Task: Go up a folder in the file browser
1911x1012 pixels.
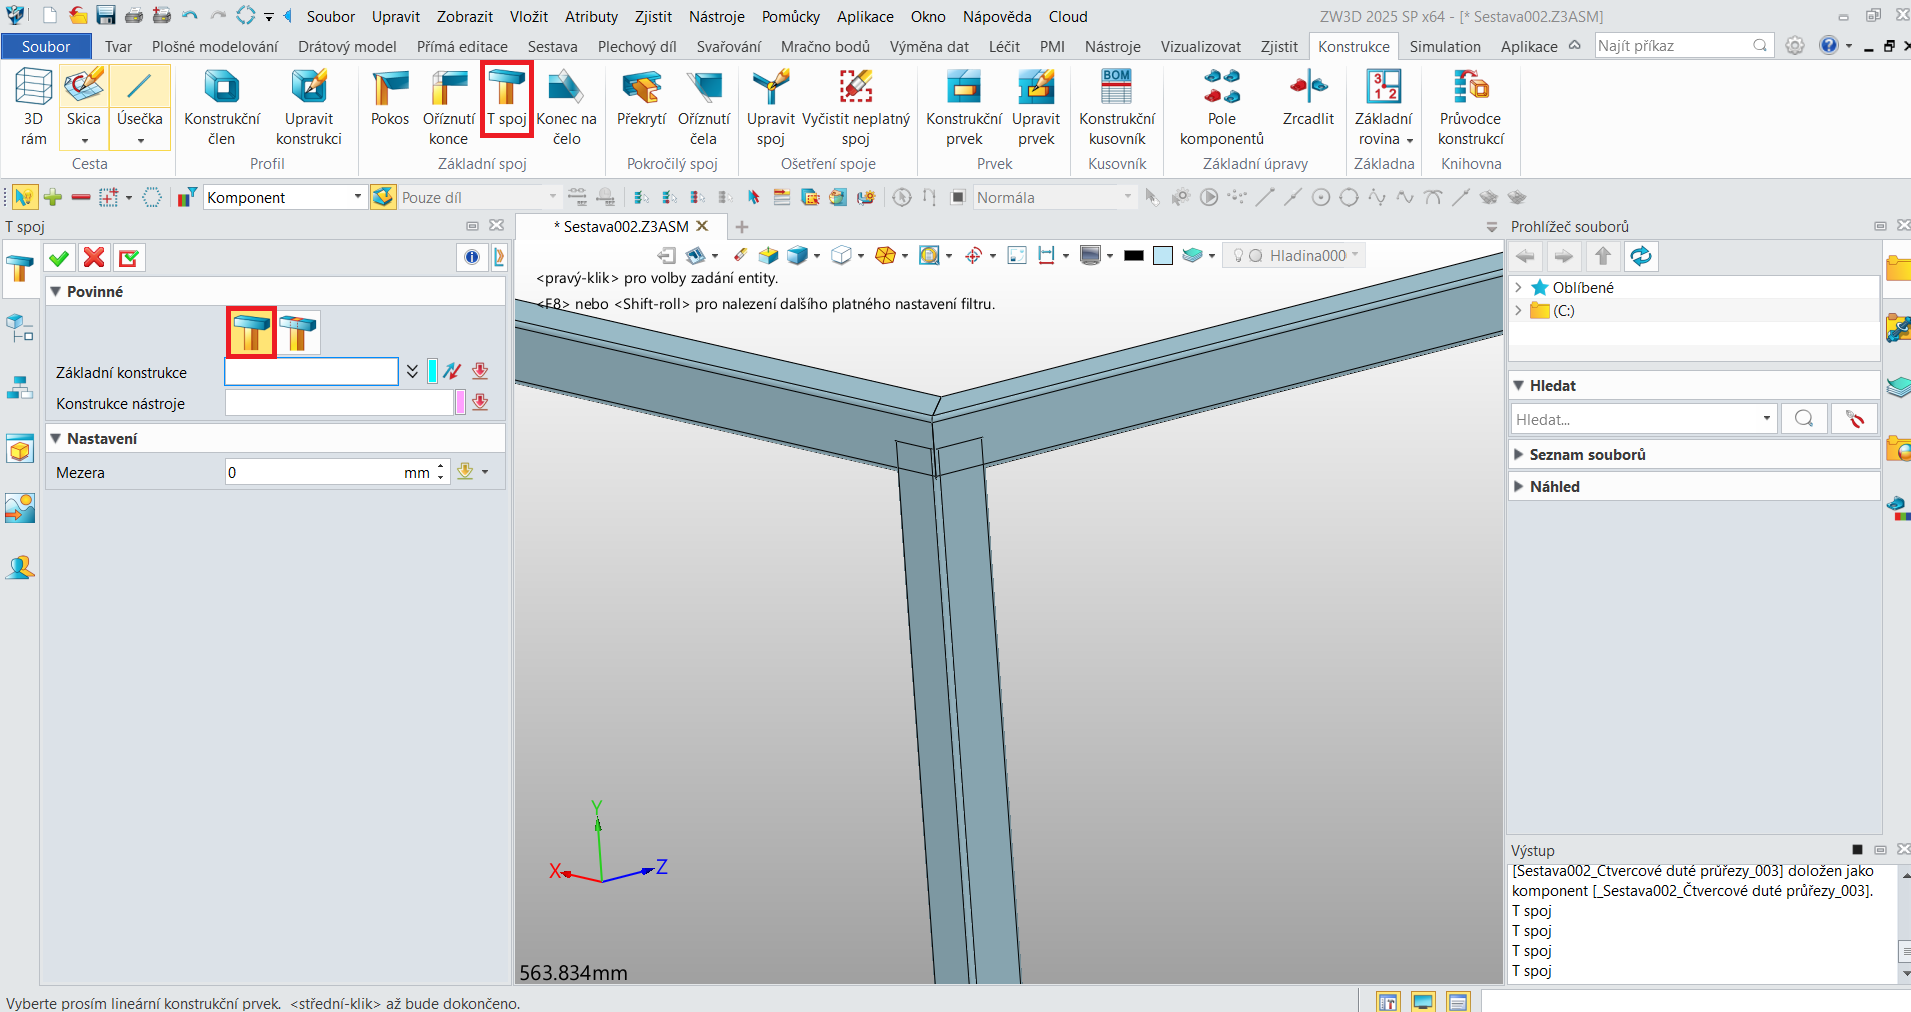Action: coord(1602,256)
